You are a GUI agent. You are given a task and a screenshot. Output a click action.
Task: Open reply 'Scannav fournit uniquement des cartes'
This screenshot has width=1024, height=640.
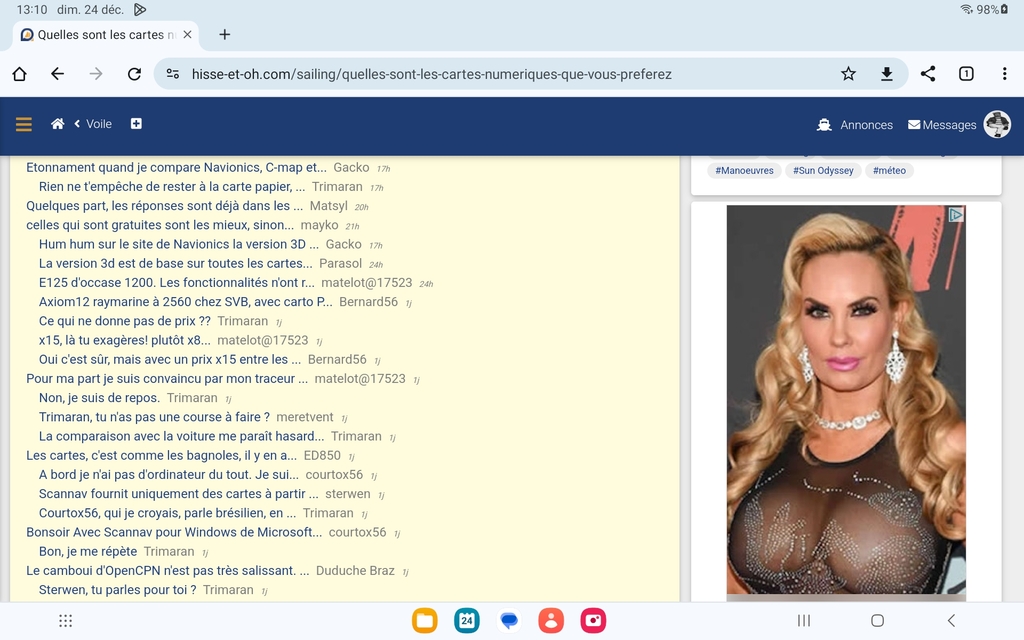178,494
